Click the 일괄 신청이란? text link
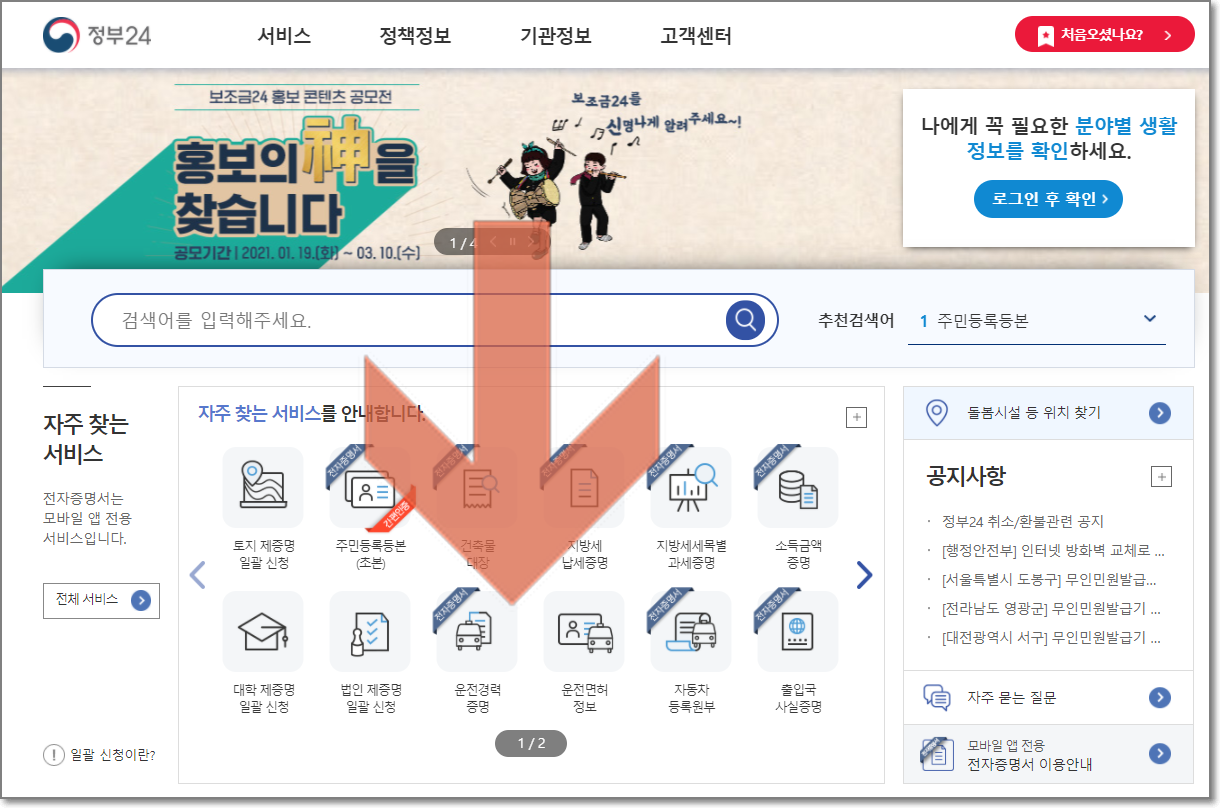The height and width of the screenshot is (808, 1220). click(113, 755)
